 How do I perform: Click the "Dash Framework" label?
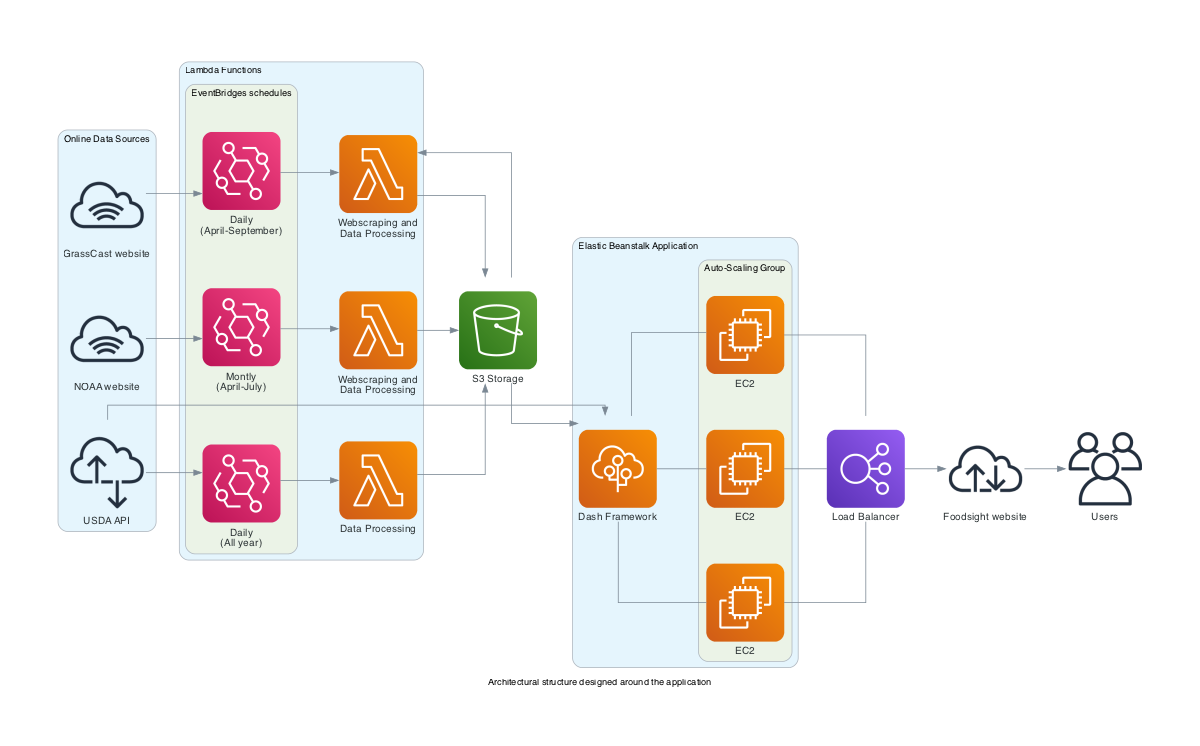618,517
